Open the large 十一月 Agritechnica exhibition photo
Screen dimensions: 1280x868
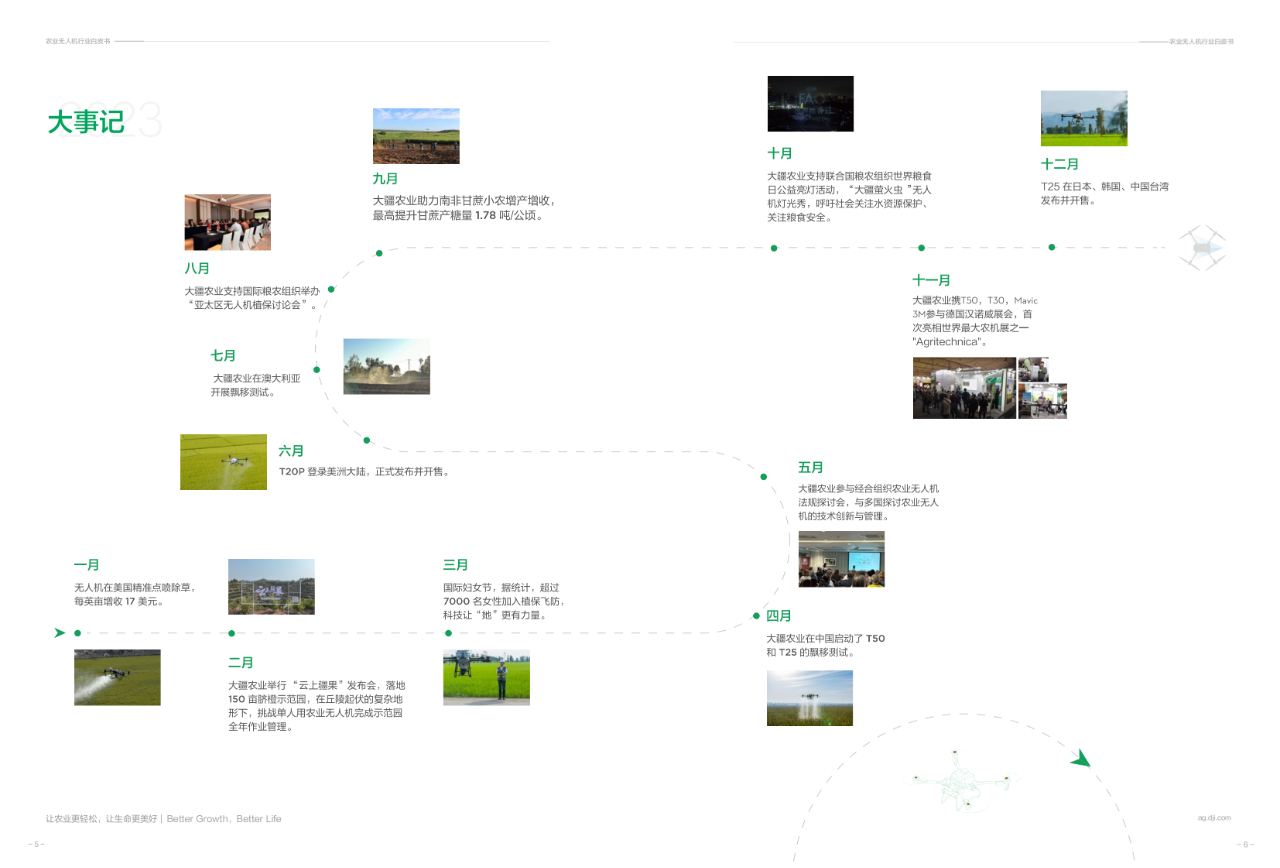pos(964,388)
